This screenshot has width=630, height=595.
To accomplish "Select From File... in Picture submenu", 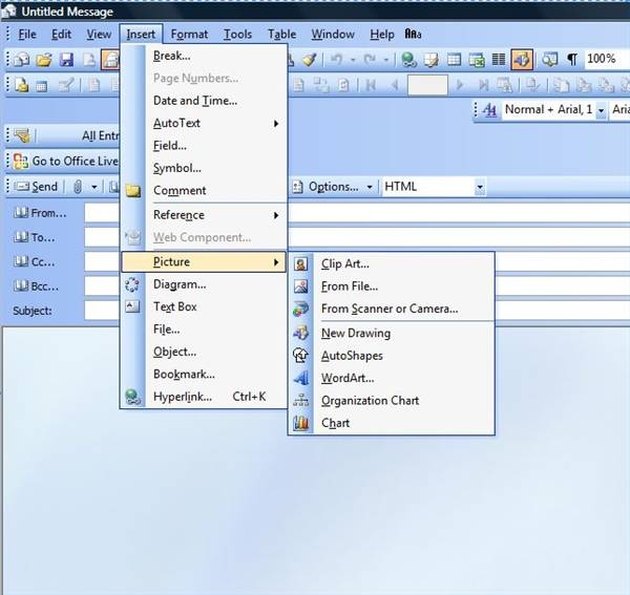I will coord(392,287).
